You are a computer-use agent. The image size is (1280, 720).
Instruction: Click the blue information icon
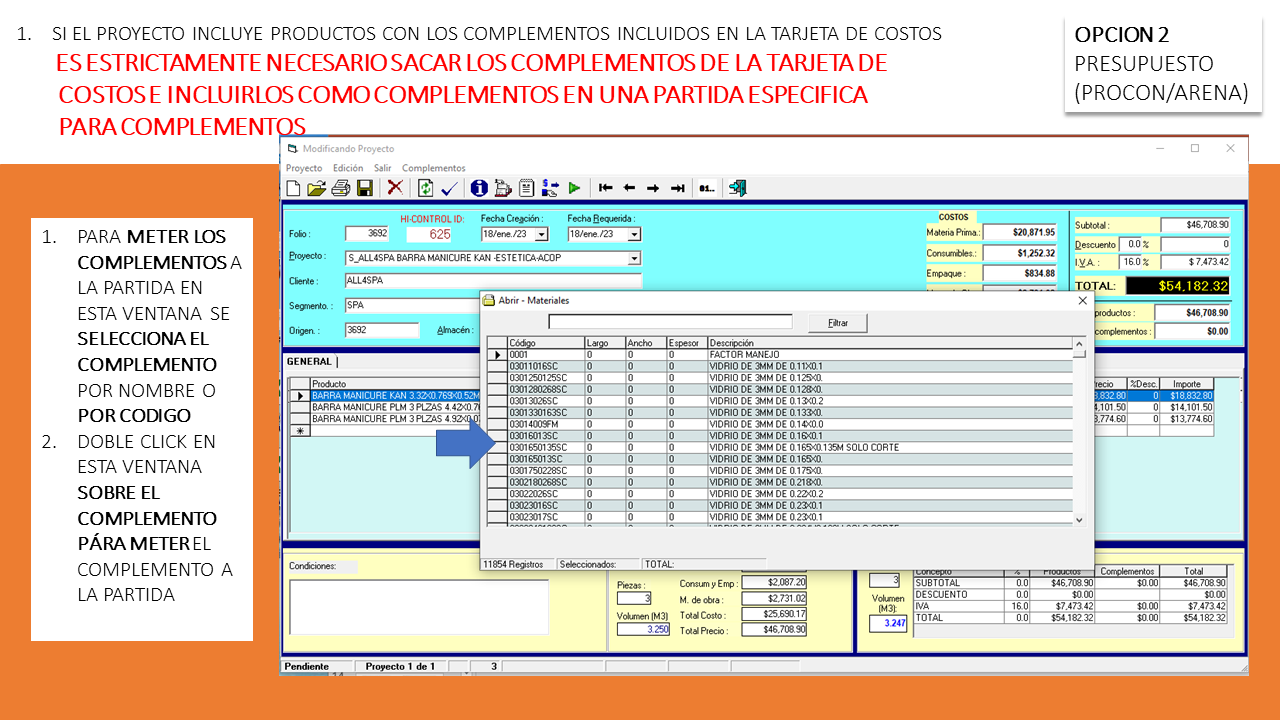pyautogui.click(x=479, y=188)
